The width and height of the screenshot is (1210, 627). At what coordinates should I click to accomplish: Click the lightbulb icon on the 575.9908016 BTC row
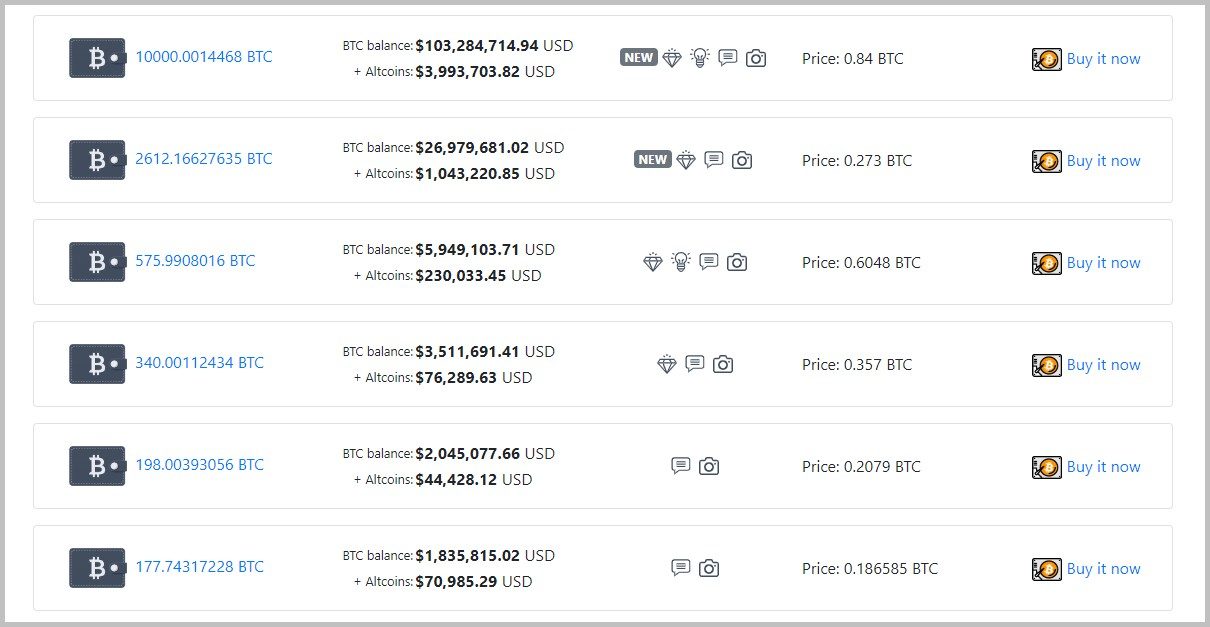click(x=681, y=262)
